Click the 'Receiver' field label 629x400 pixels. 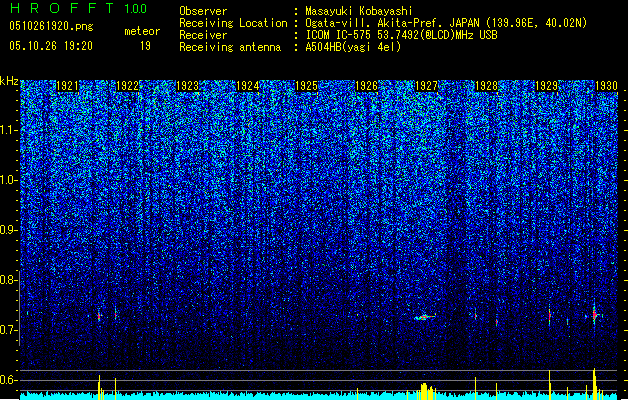click(x=203, y=35)
